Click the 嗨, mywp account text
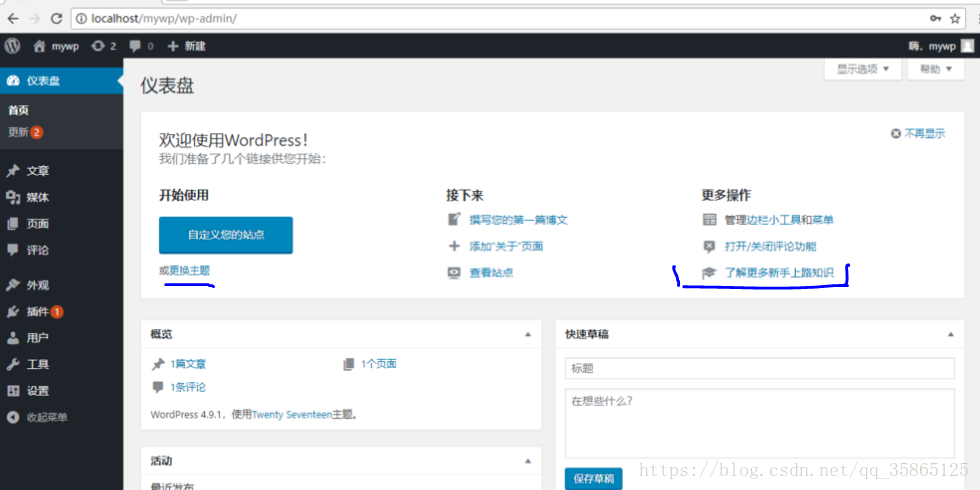This screenshot has height=490, width=980. 932,46
